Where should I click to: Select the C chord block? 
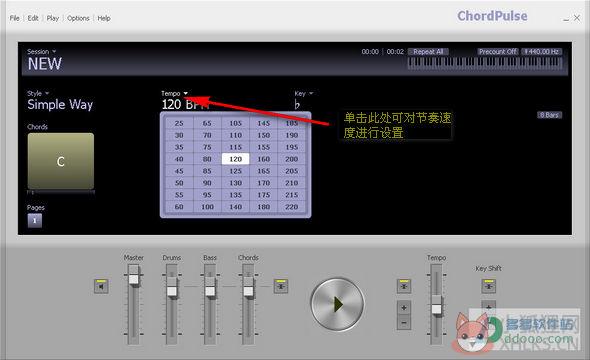[x=61, y=161]
